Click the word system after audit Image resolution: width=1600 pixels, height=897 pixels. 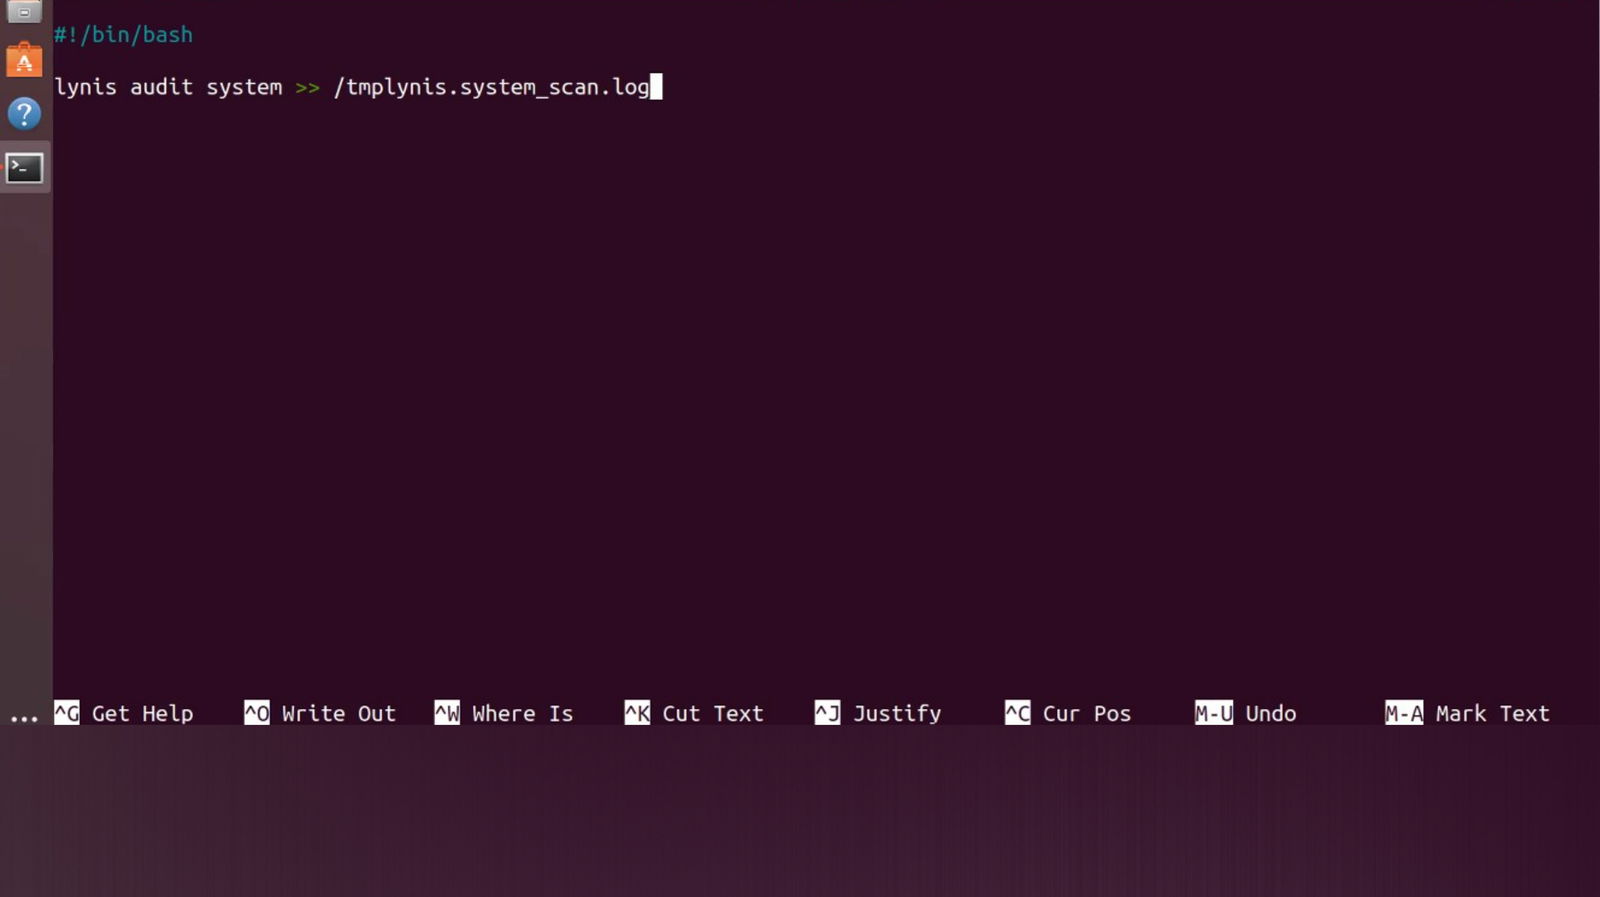pos(244,87)
